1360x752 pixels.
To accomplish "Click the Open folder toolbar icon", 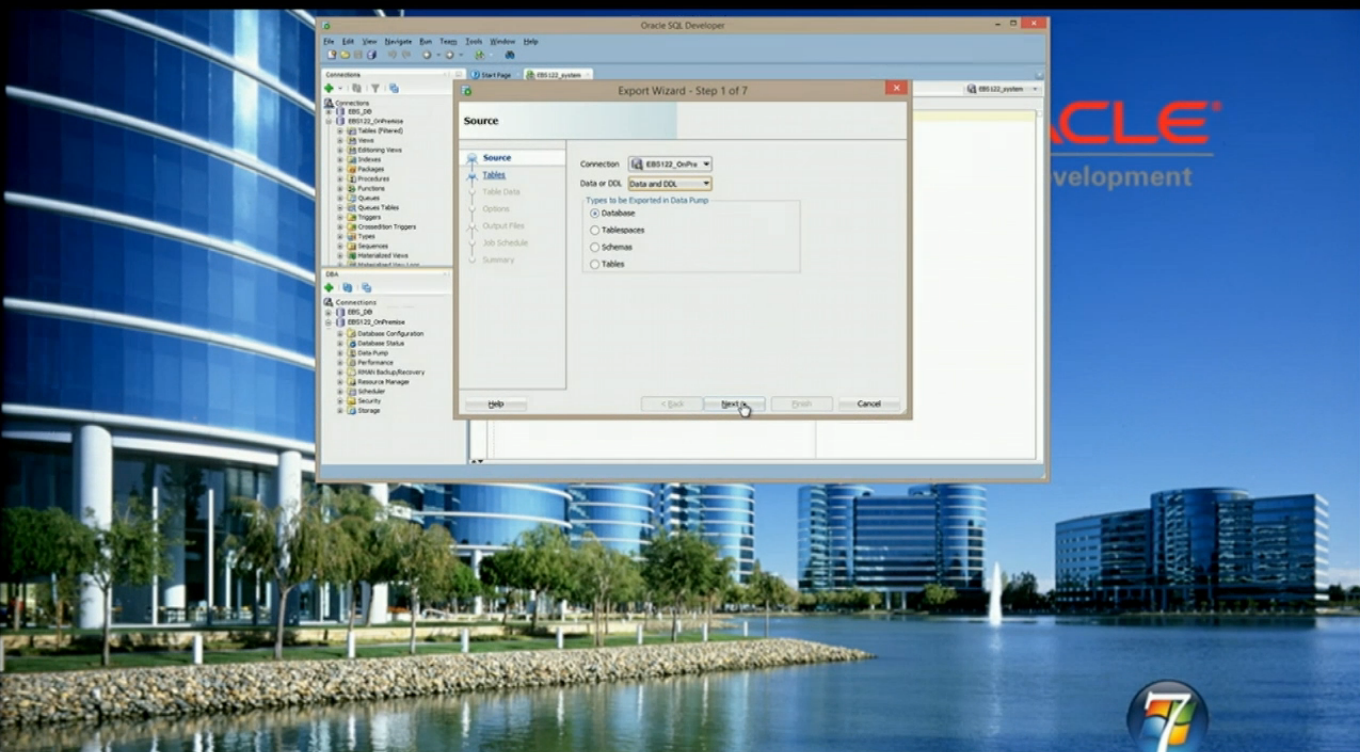I will [345, 55].
